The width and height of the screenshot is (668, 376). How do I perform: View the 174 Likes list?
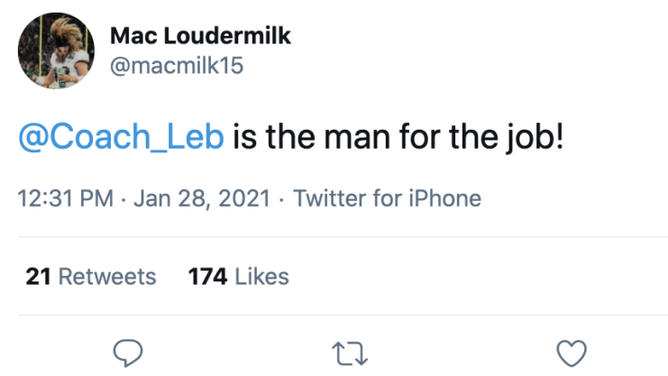(x=239, y=276)
